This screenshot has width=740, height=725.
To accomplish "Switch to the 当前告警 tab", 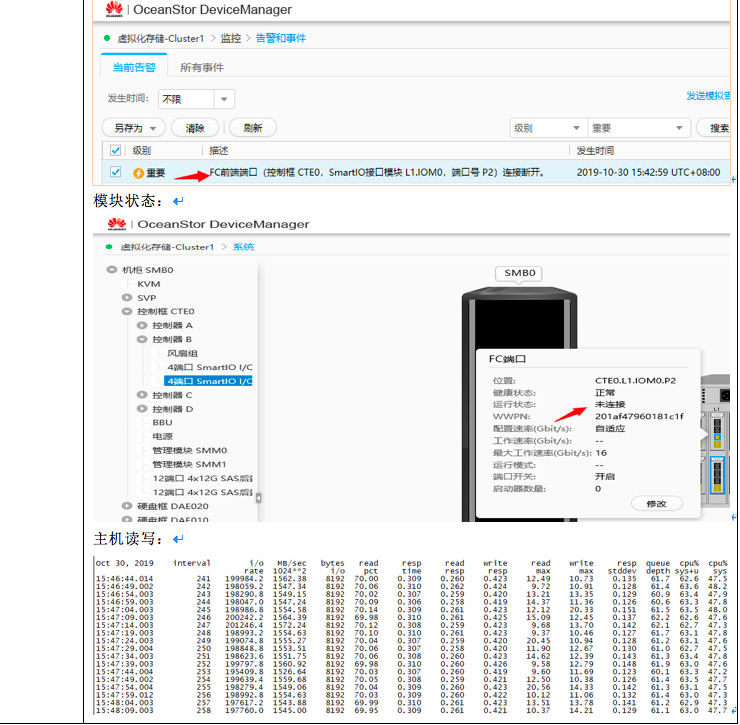I will 134,67.
